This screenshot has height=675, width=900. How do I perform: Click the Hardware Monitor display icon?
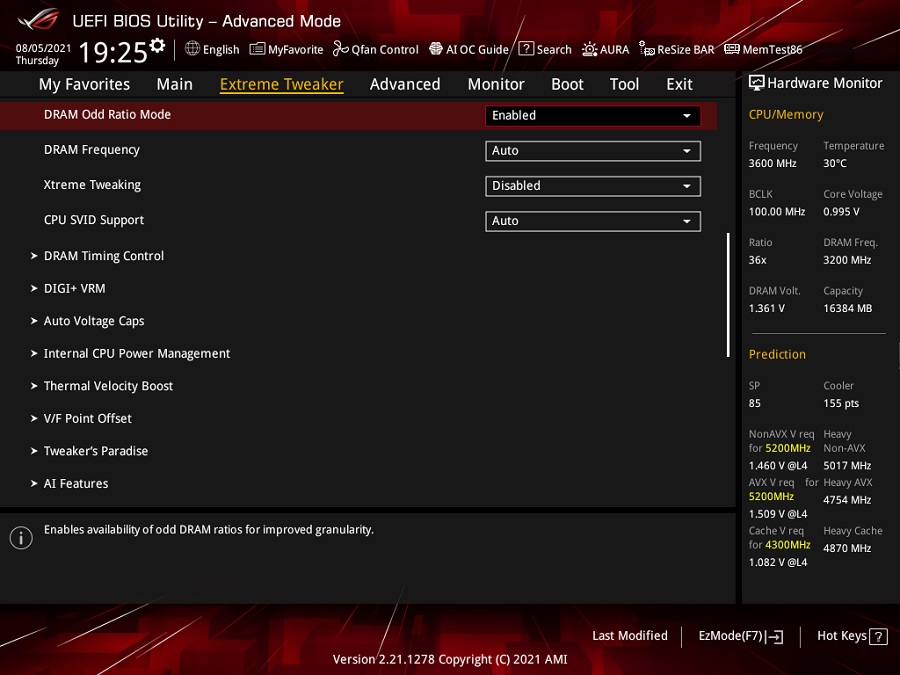(x=757, y=83)
